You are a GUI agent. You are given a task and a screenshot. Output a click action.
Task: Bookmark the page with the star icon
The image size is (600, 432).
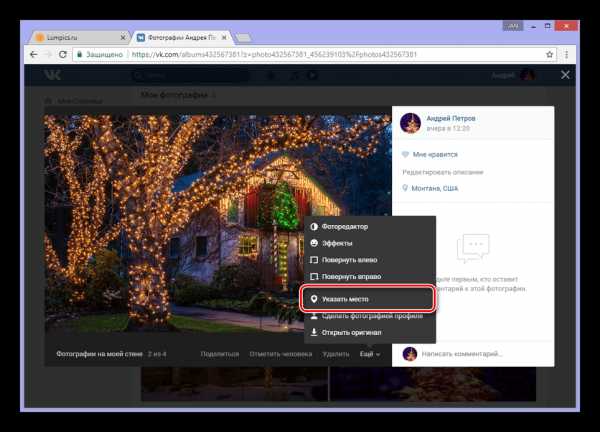[x=549, y=54]
